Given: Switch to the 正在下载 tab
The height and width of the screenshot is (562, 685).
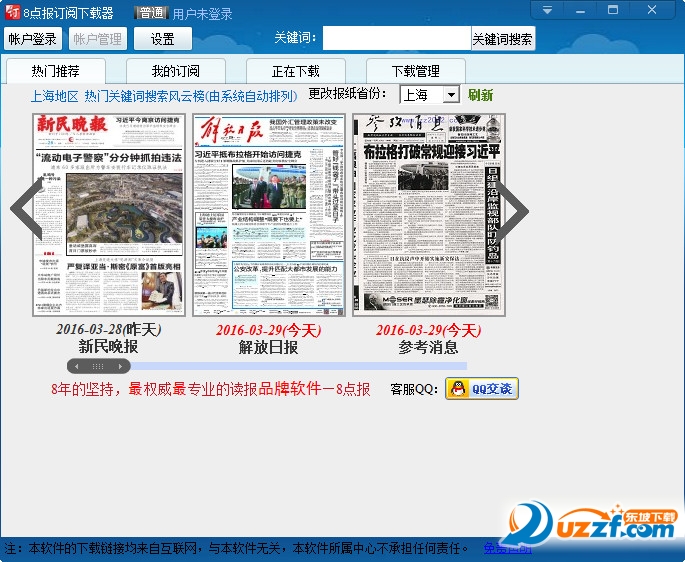Looking at the screenshot, I should coord(296,71).
